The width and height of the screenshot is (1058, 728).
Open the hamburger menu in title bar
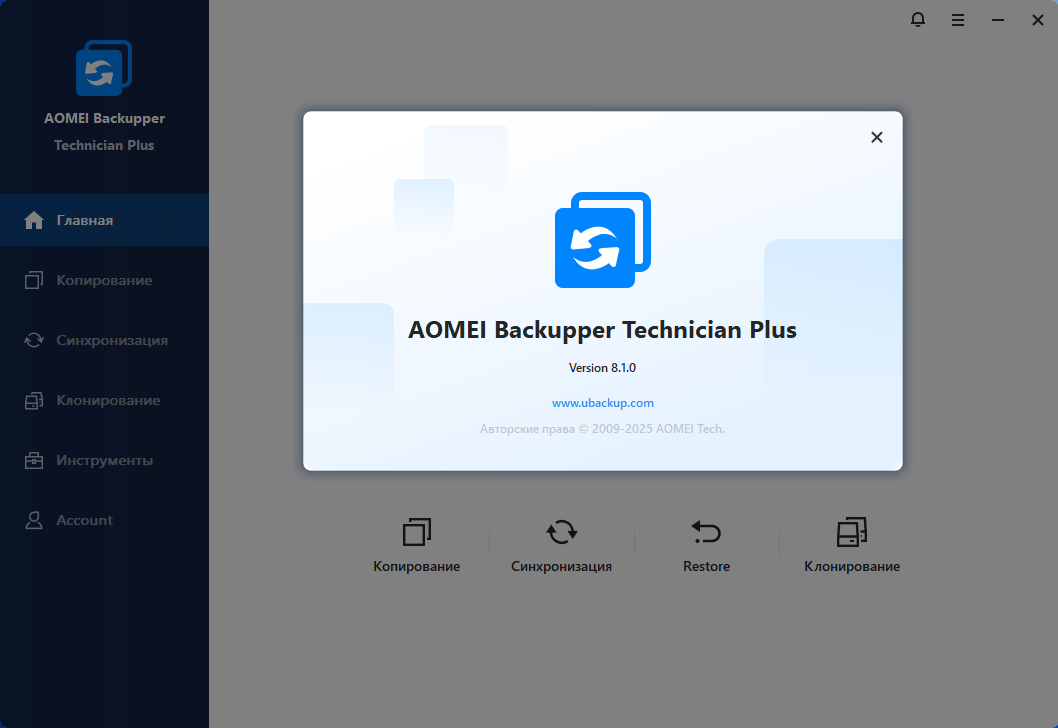click(x=958, y=20)
